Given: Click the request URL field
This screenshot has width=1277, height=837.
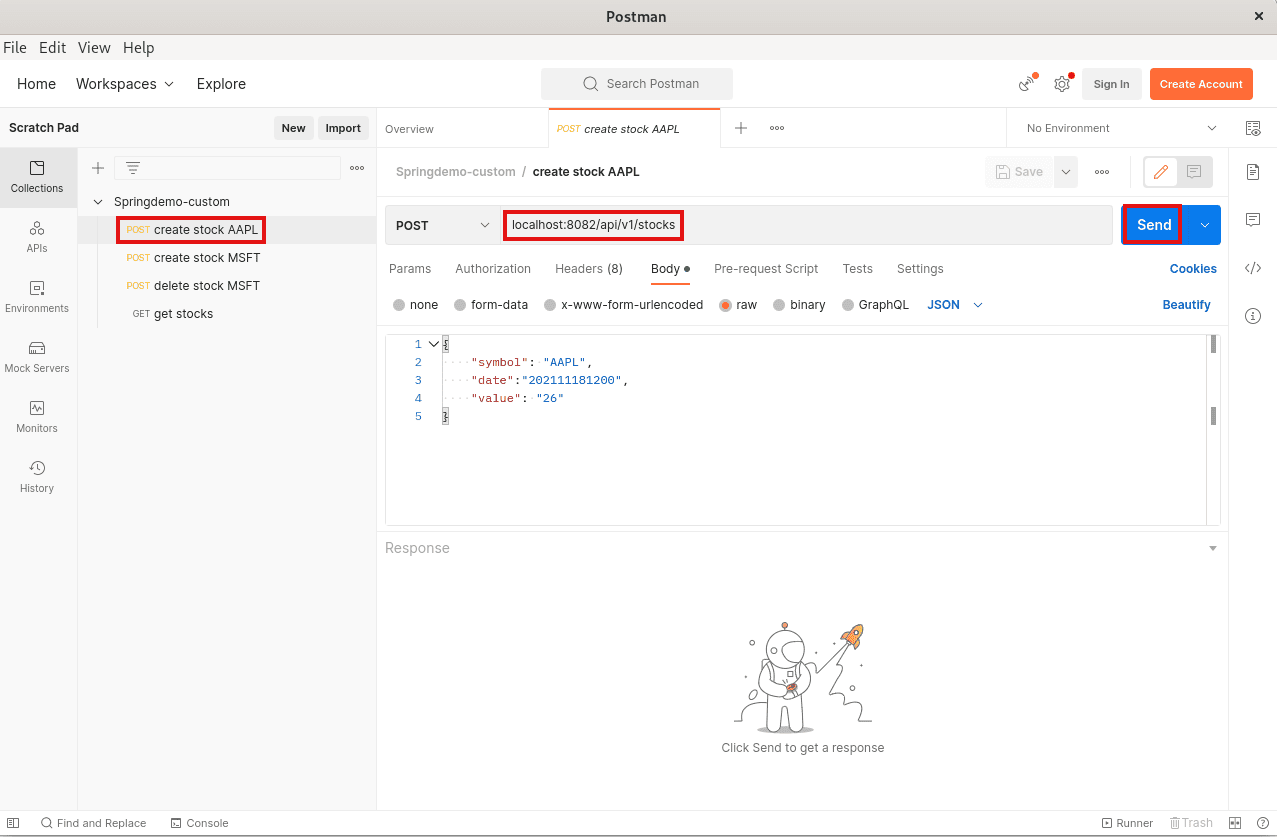Looking at the screenshot, I should pyautogui.click(x=806, y=225).
